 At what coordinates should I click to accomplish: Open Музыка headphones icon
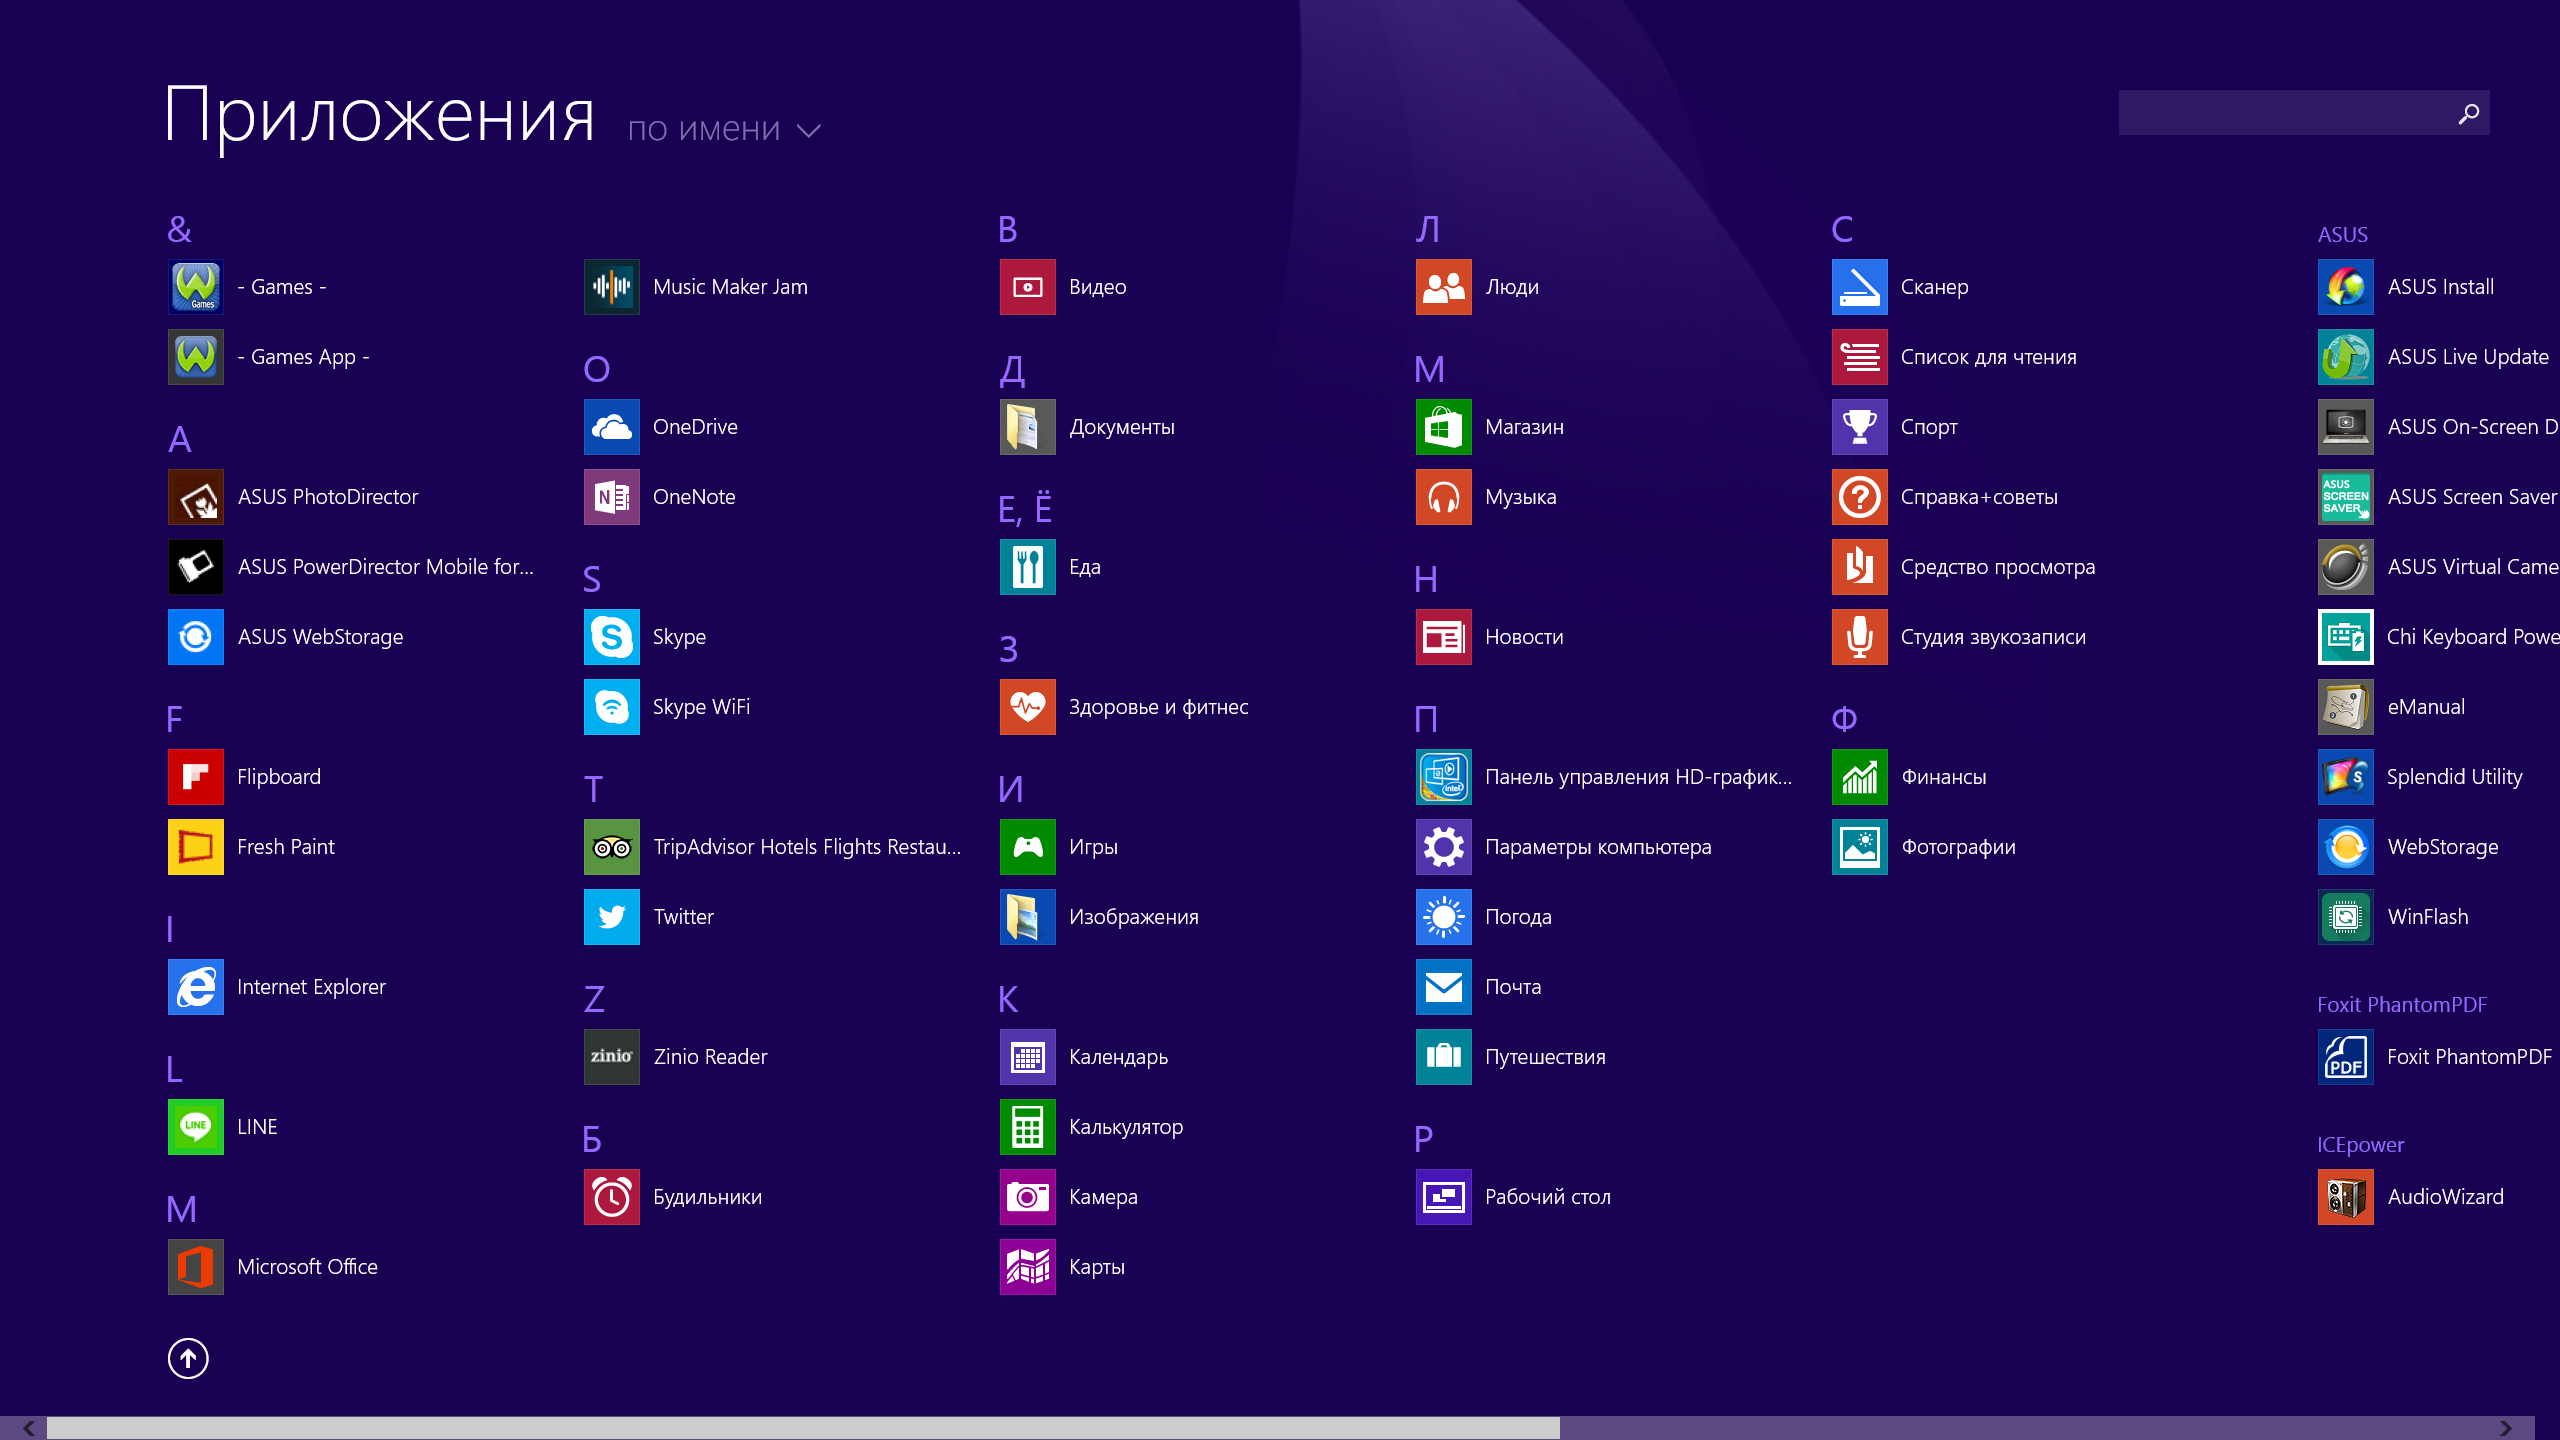pyautogui.click(x=1443, y=497)
